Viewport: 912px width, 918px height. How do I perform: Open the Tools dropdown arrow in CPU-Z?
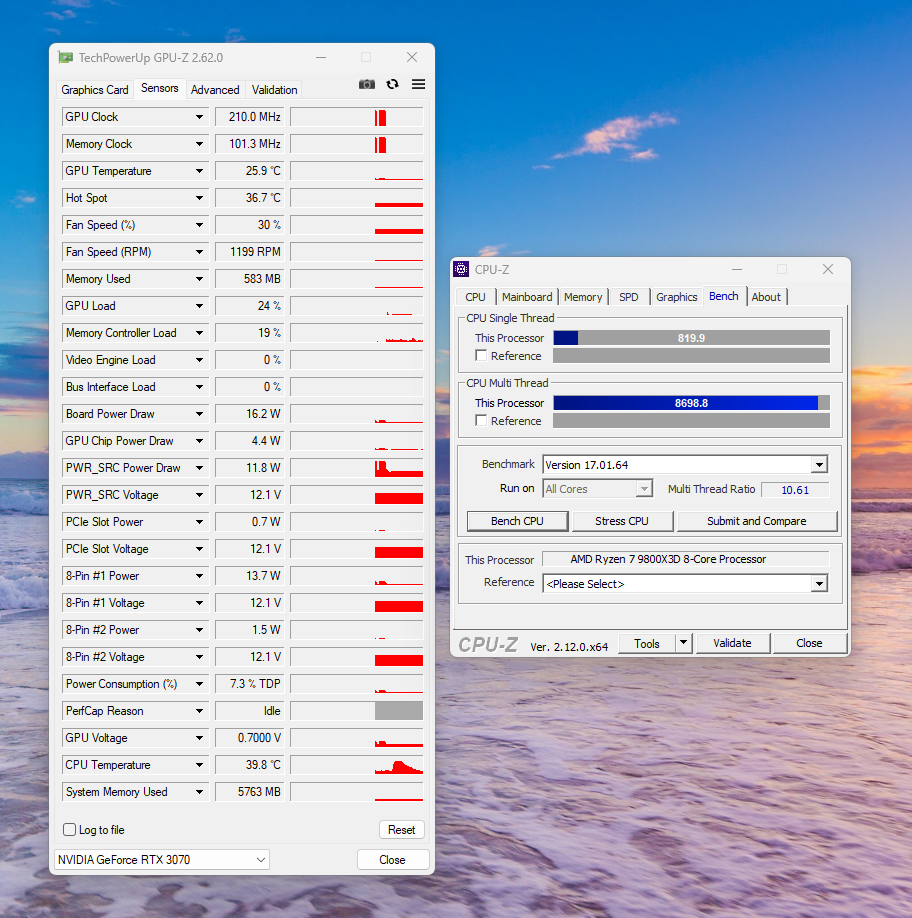coord(683,643)
